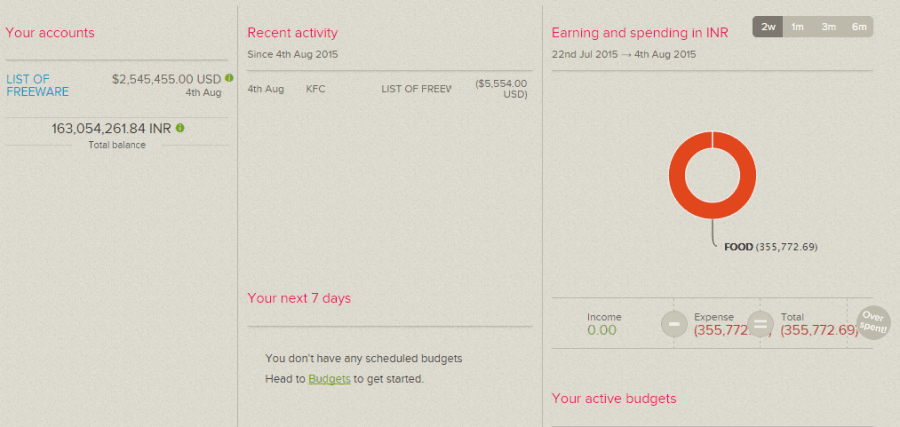Open the KFC transaction row

[x=390, y=89]
